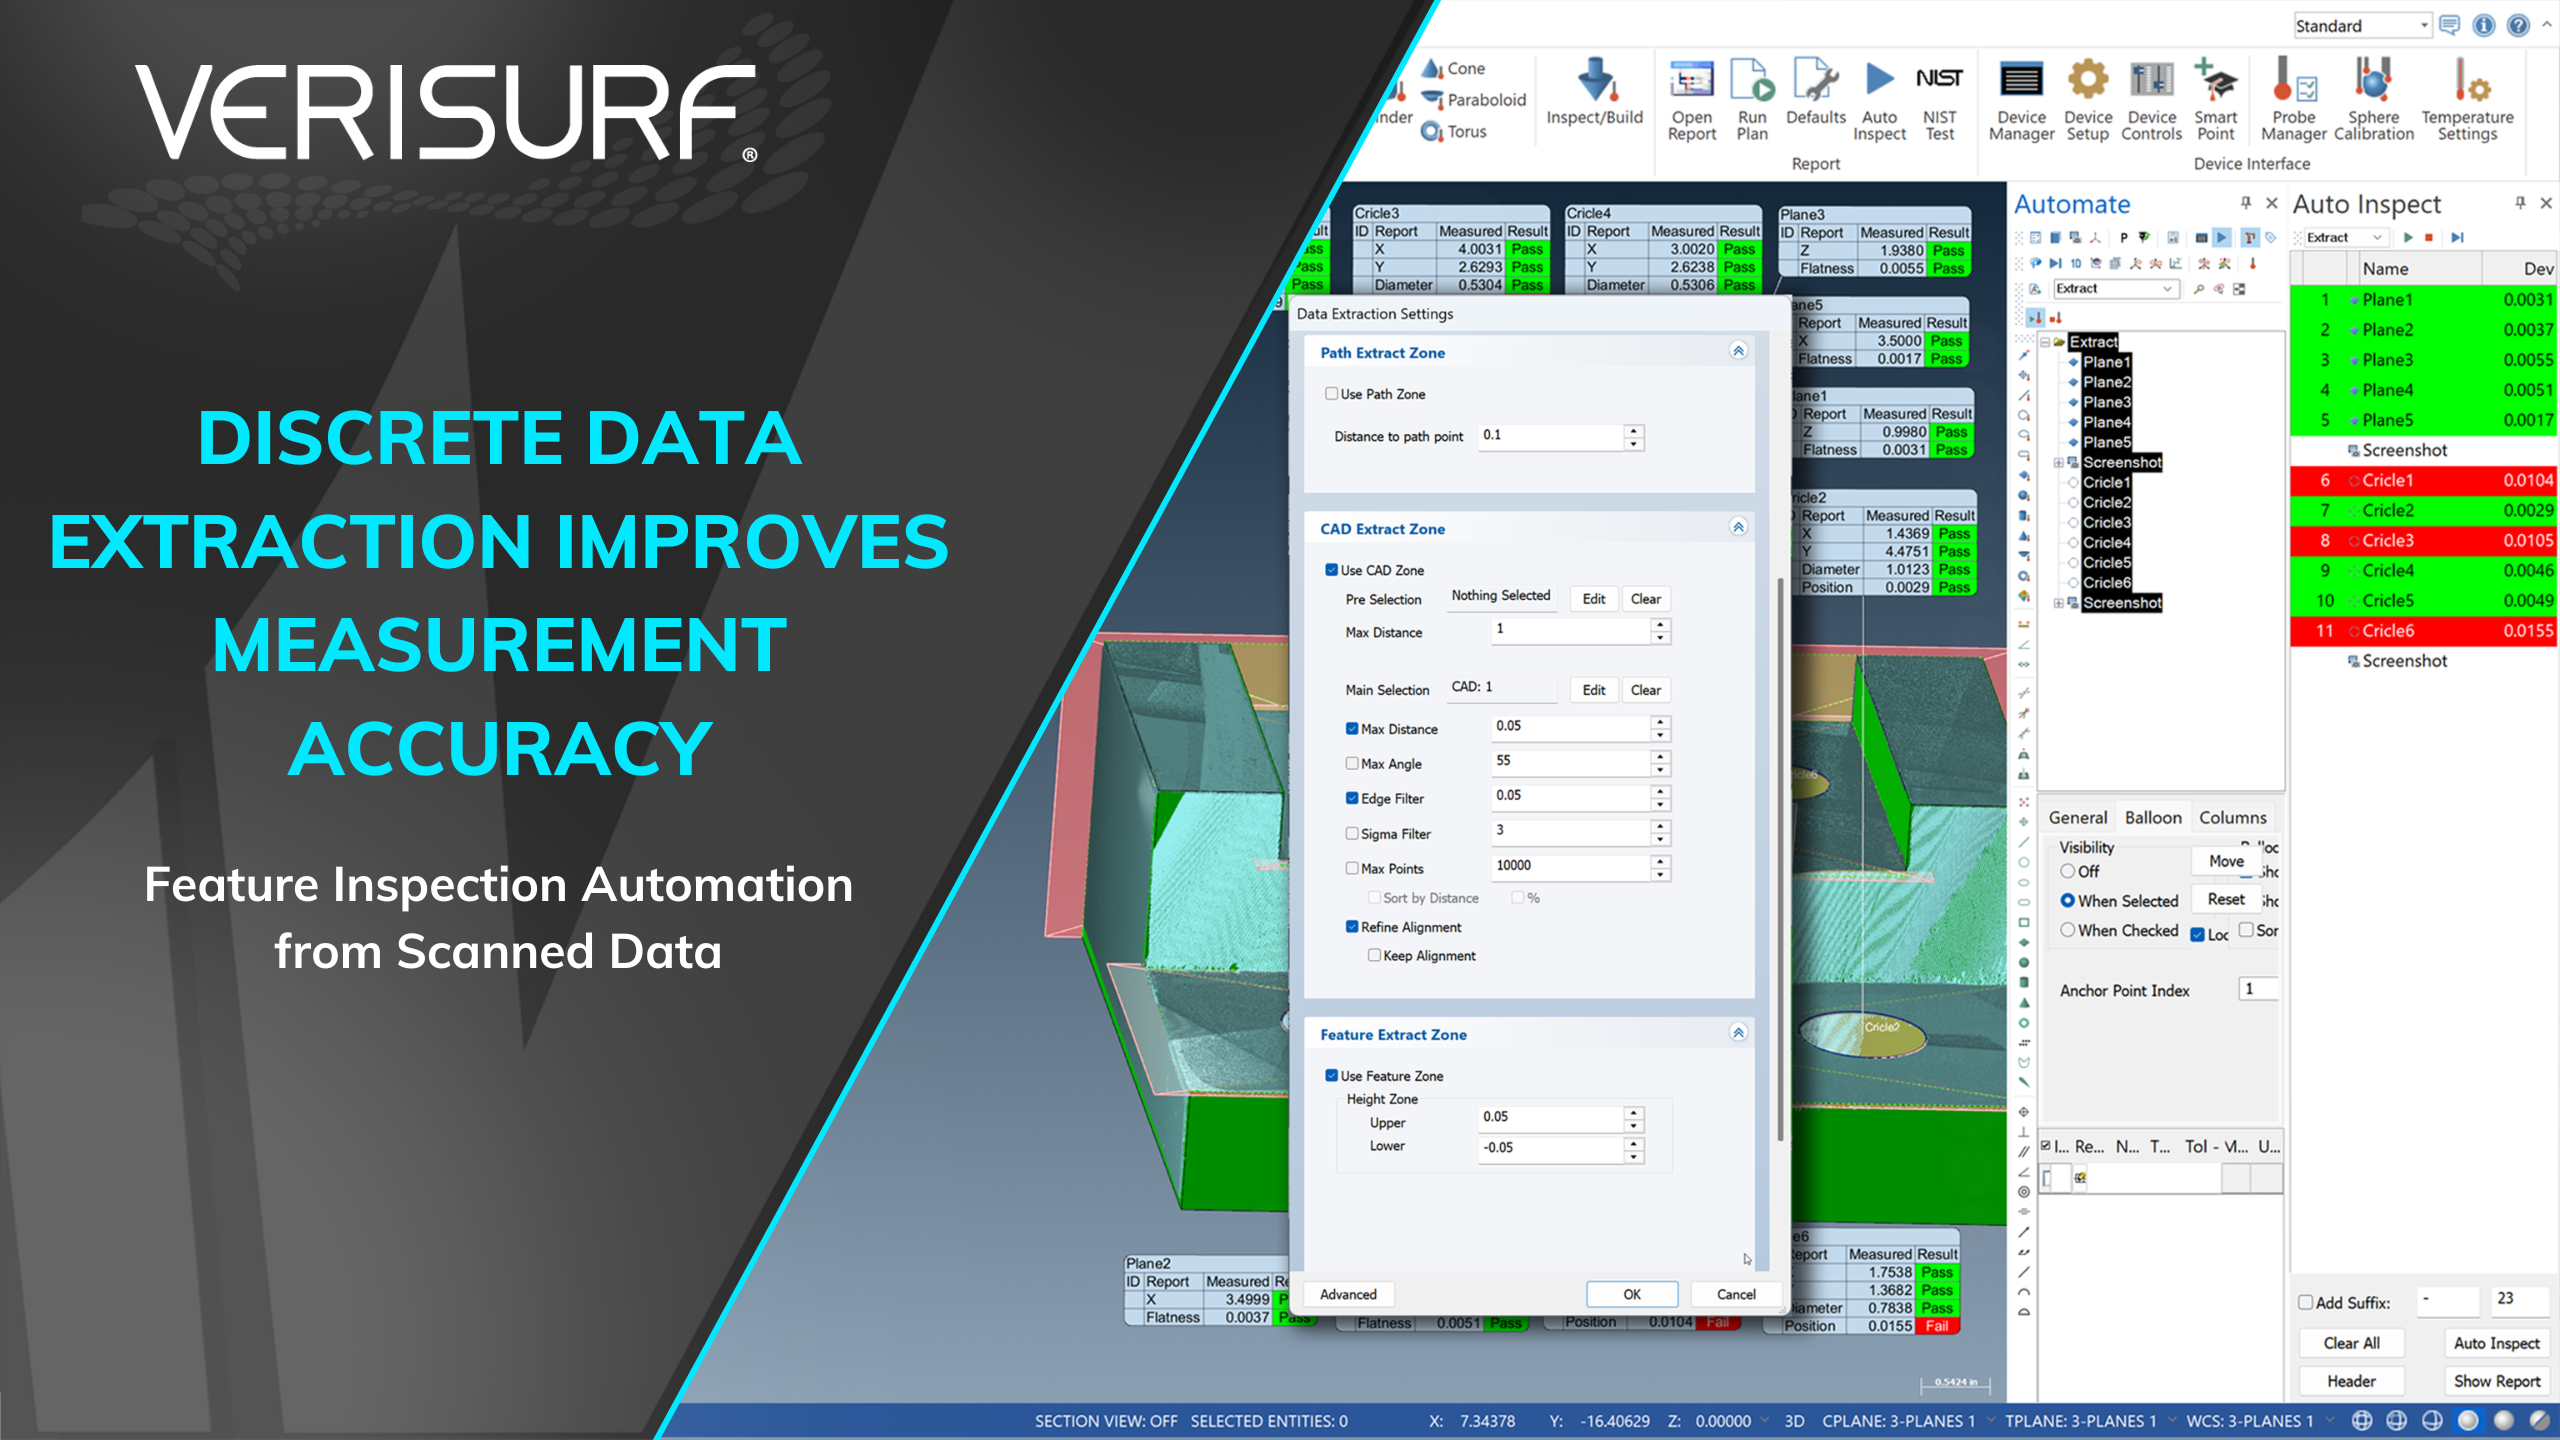Toggle Refine Alignment checkbox
Screen dimensions: 2560x1440
click(x=1352, y=927)
